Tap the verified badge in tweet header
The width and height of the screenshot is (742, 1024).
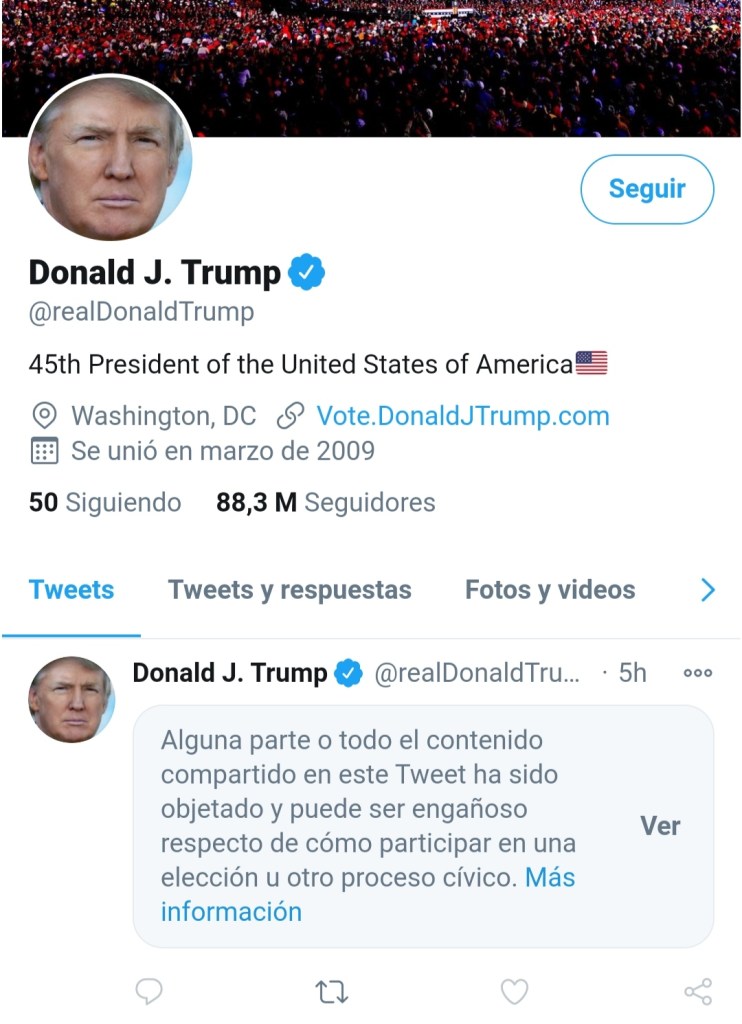click(x=348, y=673)
